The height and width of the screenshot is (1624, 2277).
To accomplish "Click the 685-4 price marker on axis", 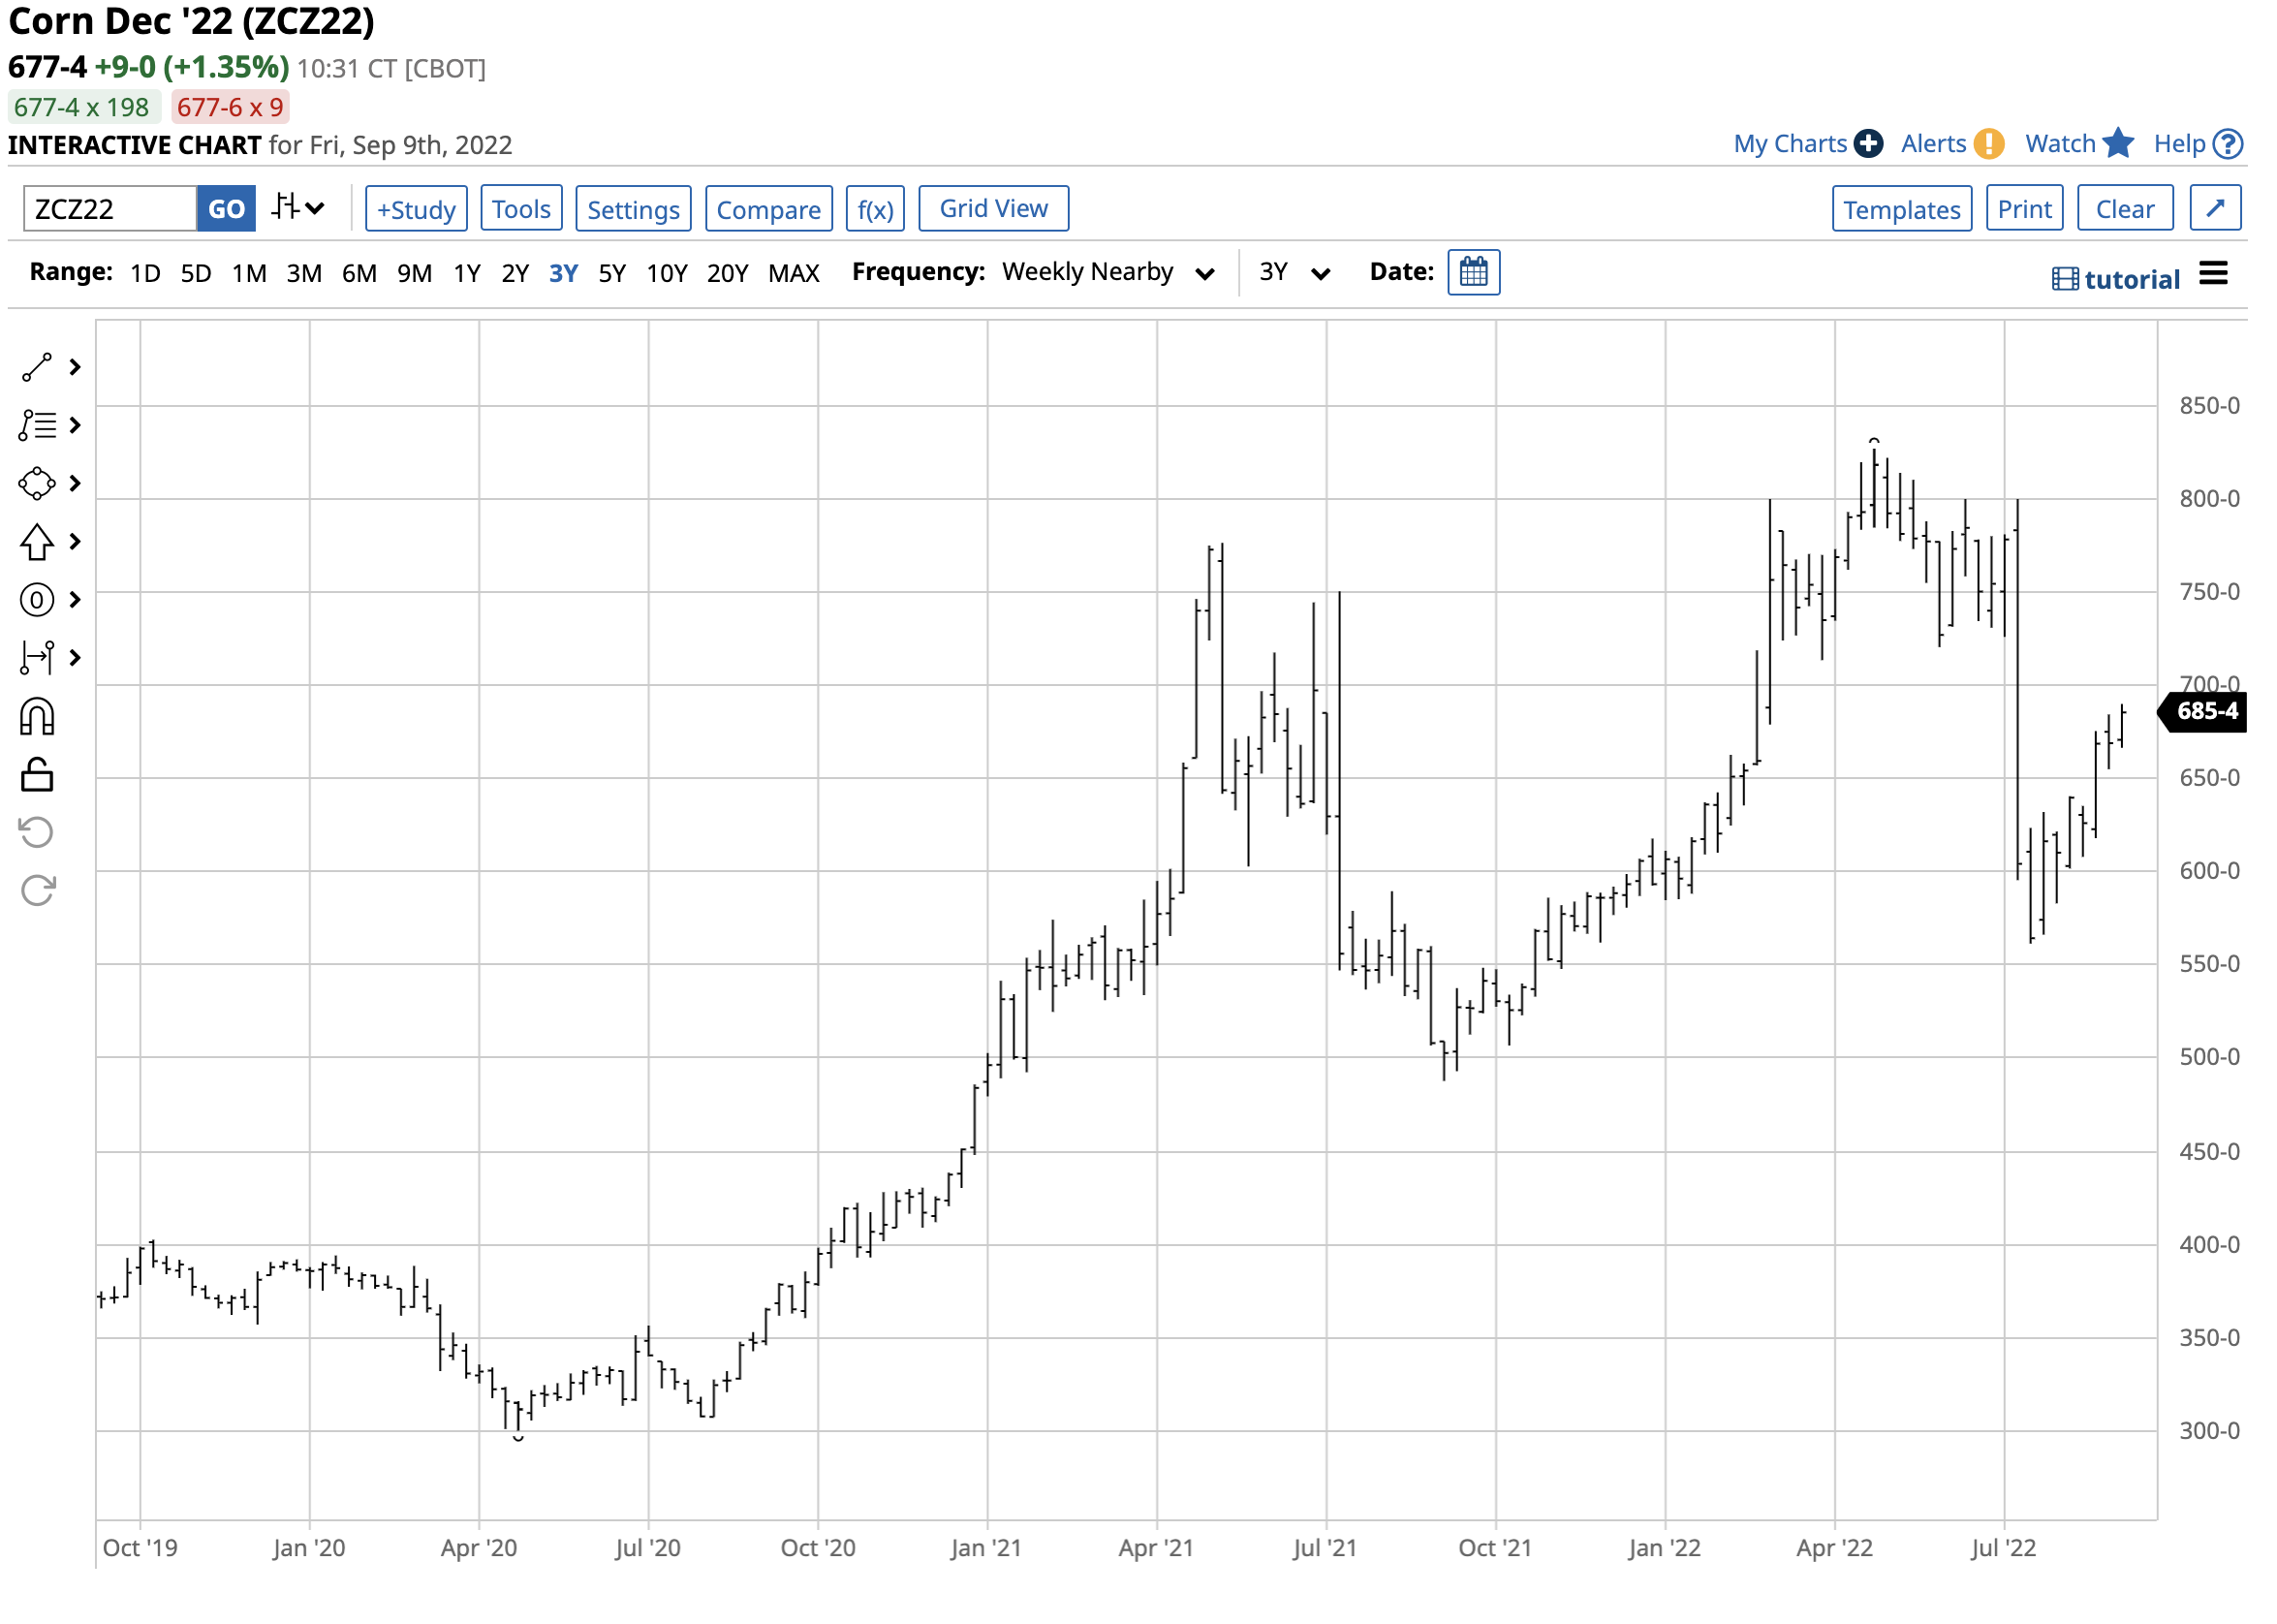I will (x=2206, y=711).
